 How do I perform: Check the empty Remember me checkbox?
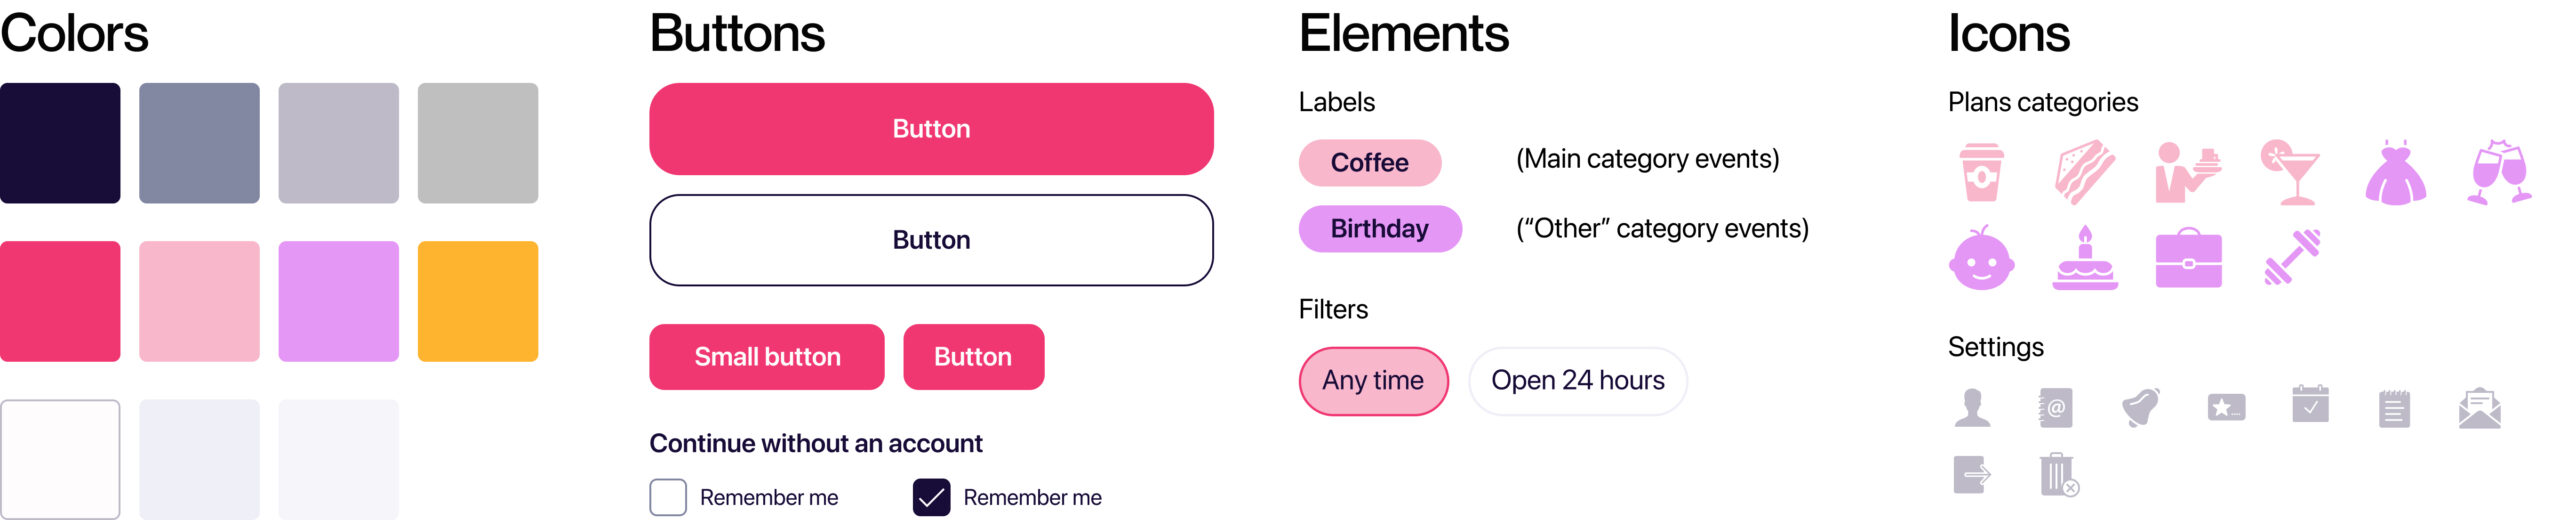tap(668, 497)
